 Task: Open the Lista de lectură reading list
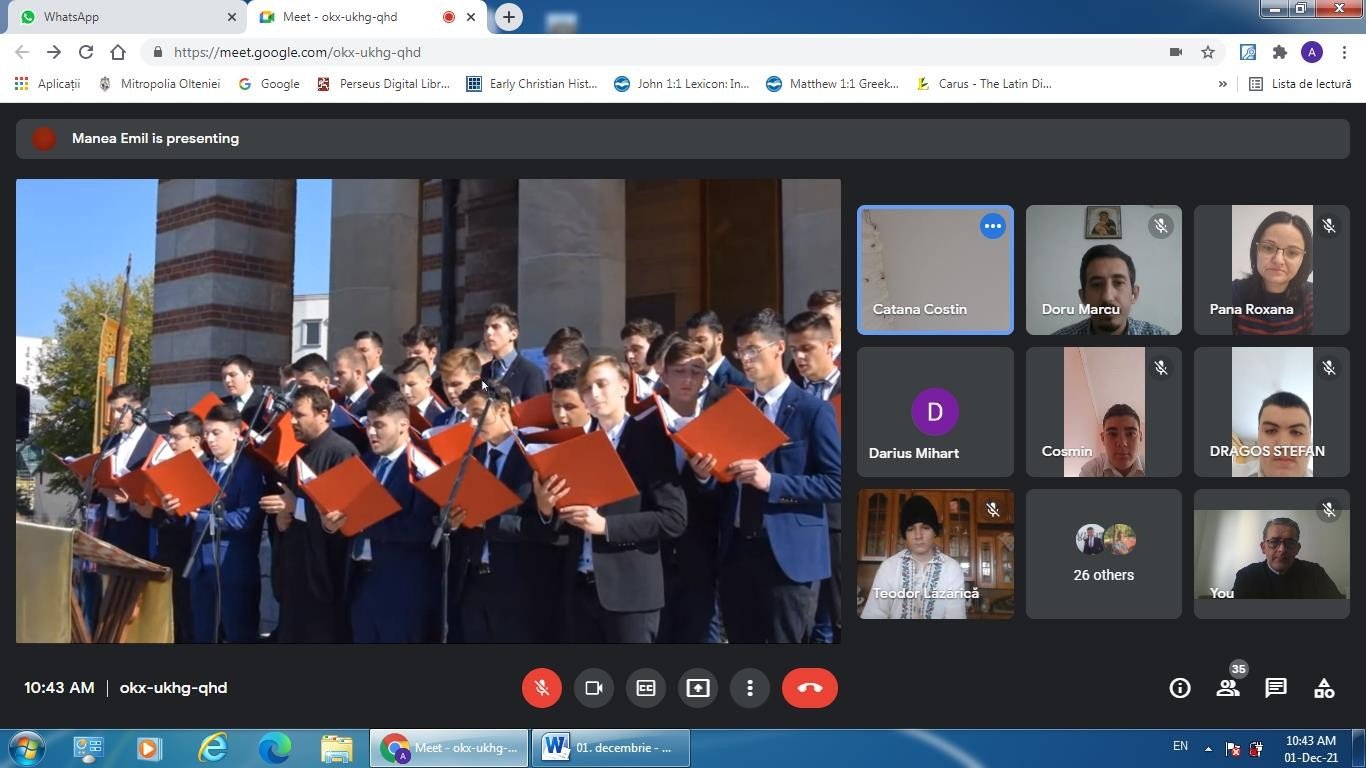click(1300, 84)
